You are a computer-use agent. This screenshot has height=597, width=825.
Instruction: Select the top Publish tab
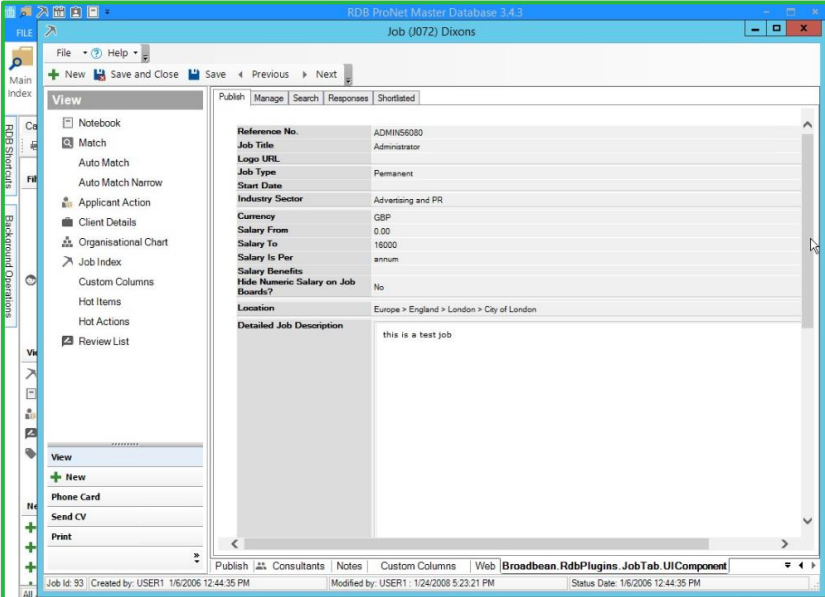[232, 97]
